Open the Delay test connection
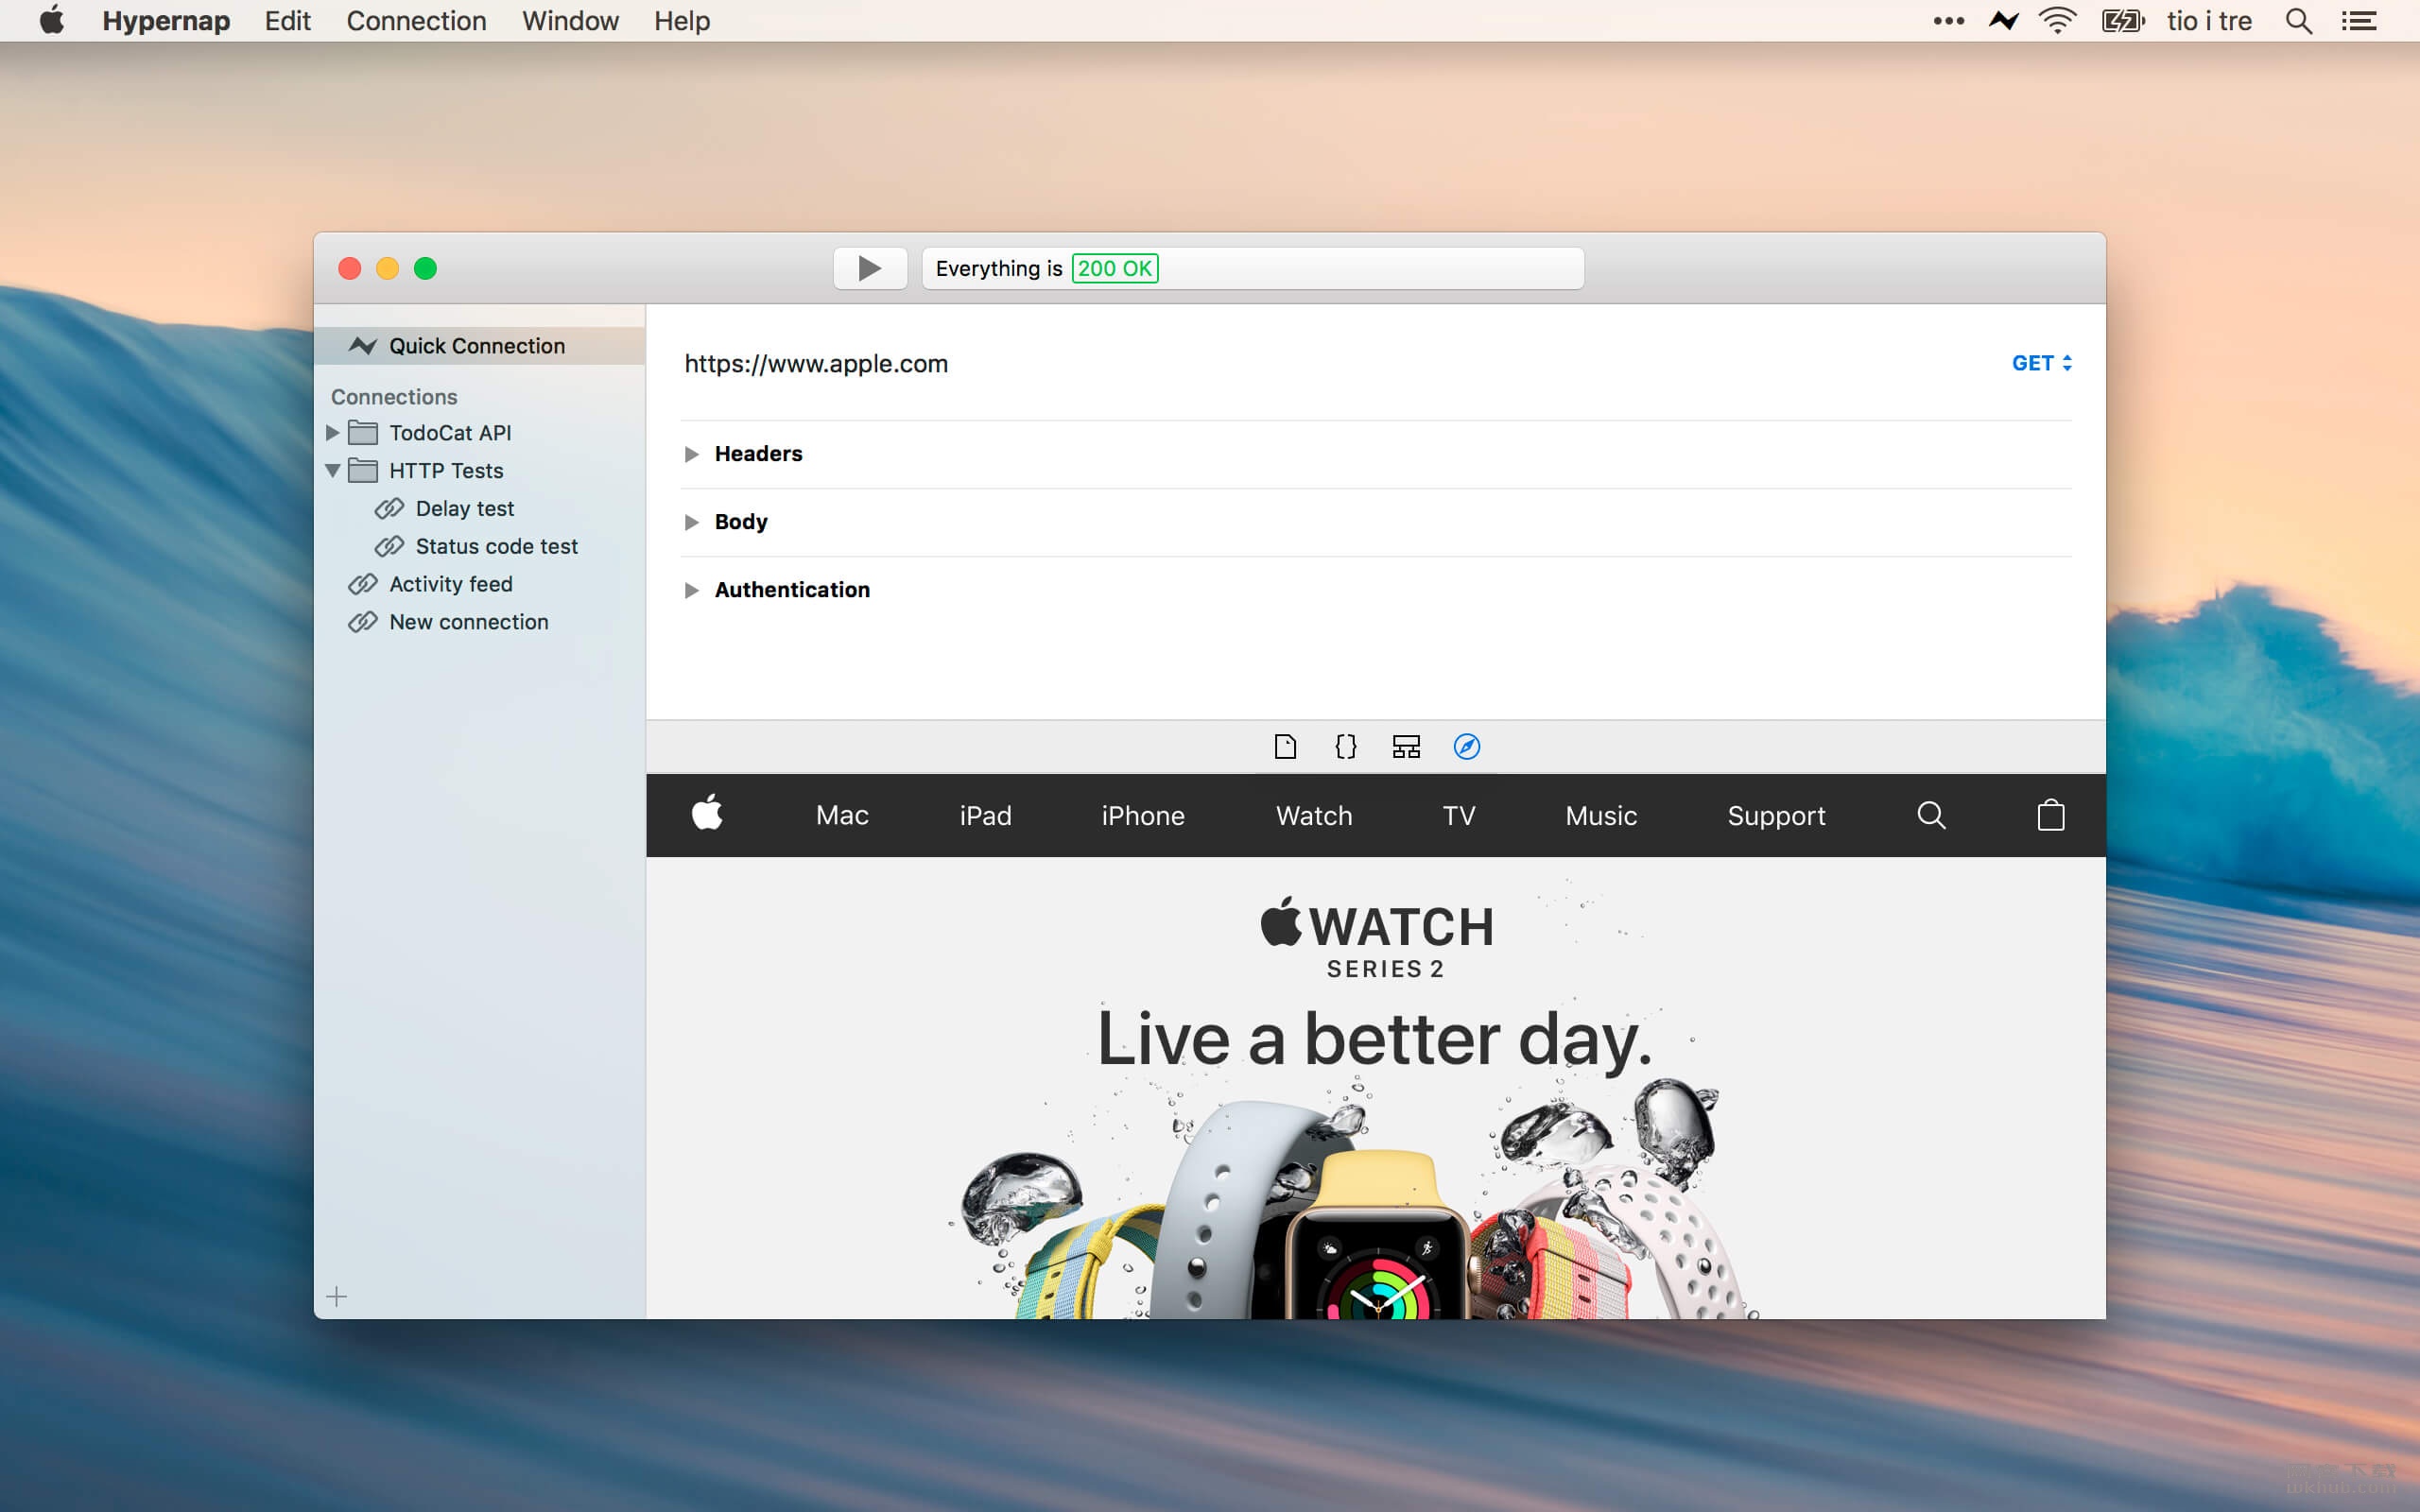Image resolution: width=2420 pixels, height=1512 pixels. 464,509
